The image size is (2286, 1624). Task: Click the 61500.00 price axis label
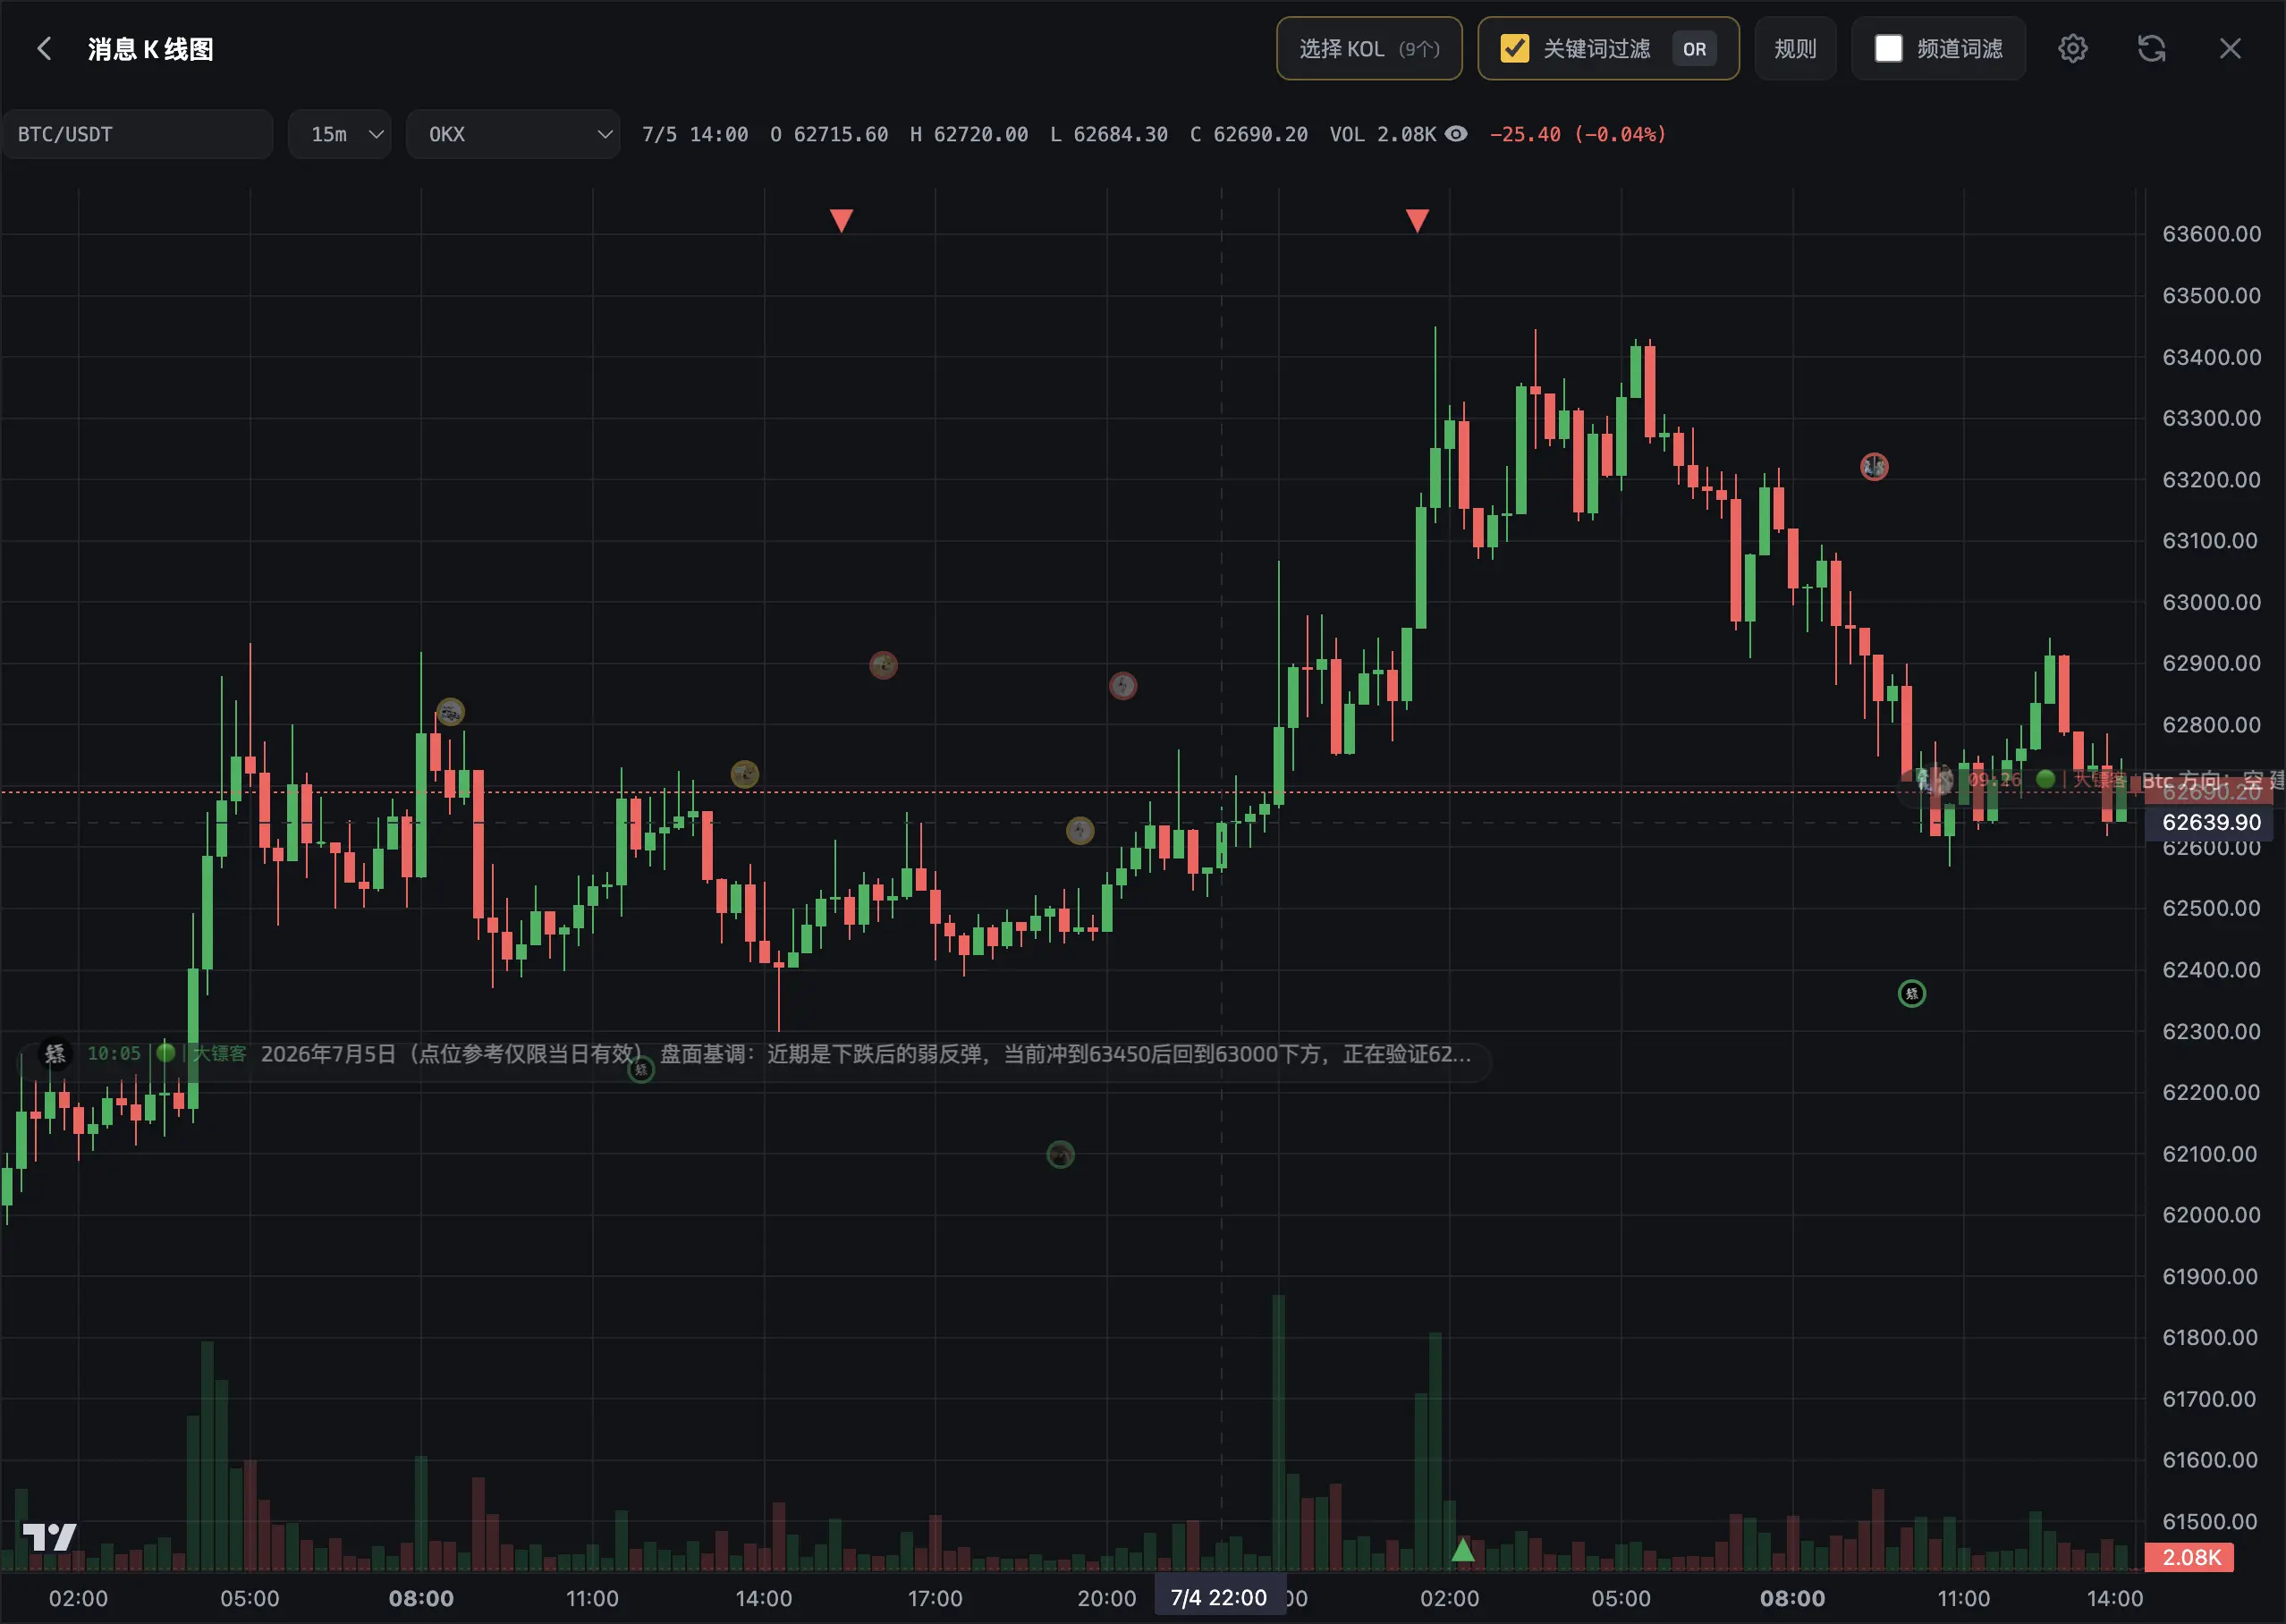tap(2210, 1521)
